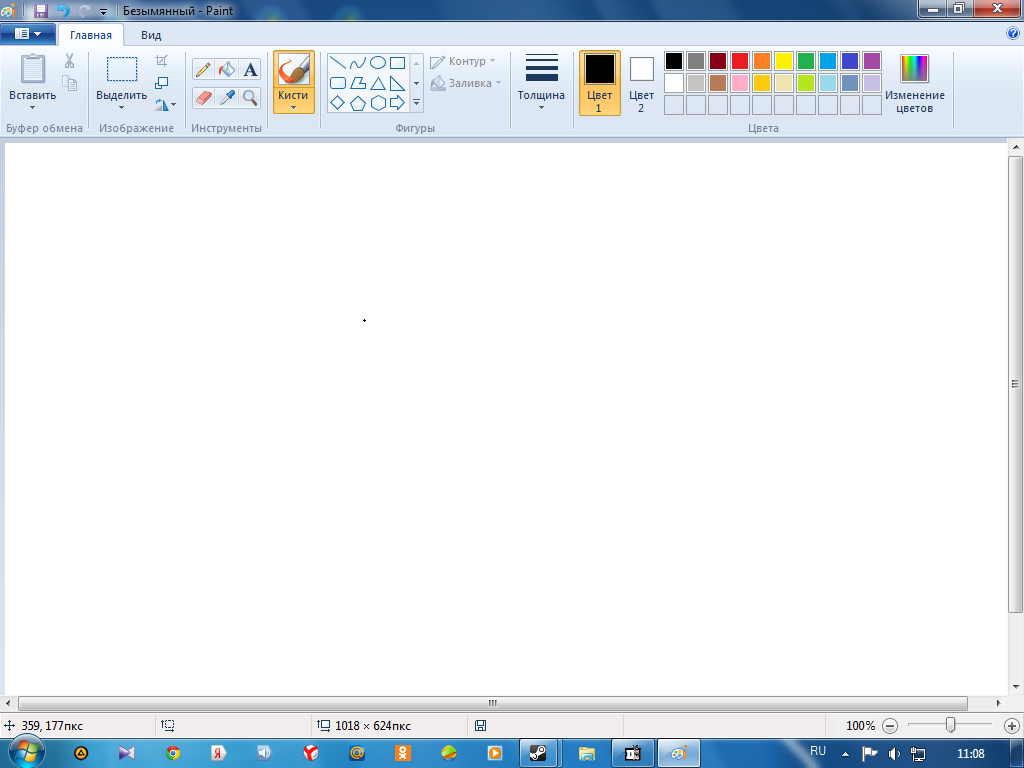Viewport: 1024px width, 768px height.
Task: Open the Paint application menu button
Action: [x=27, y=34]
